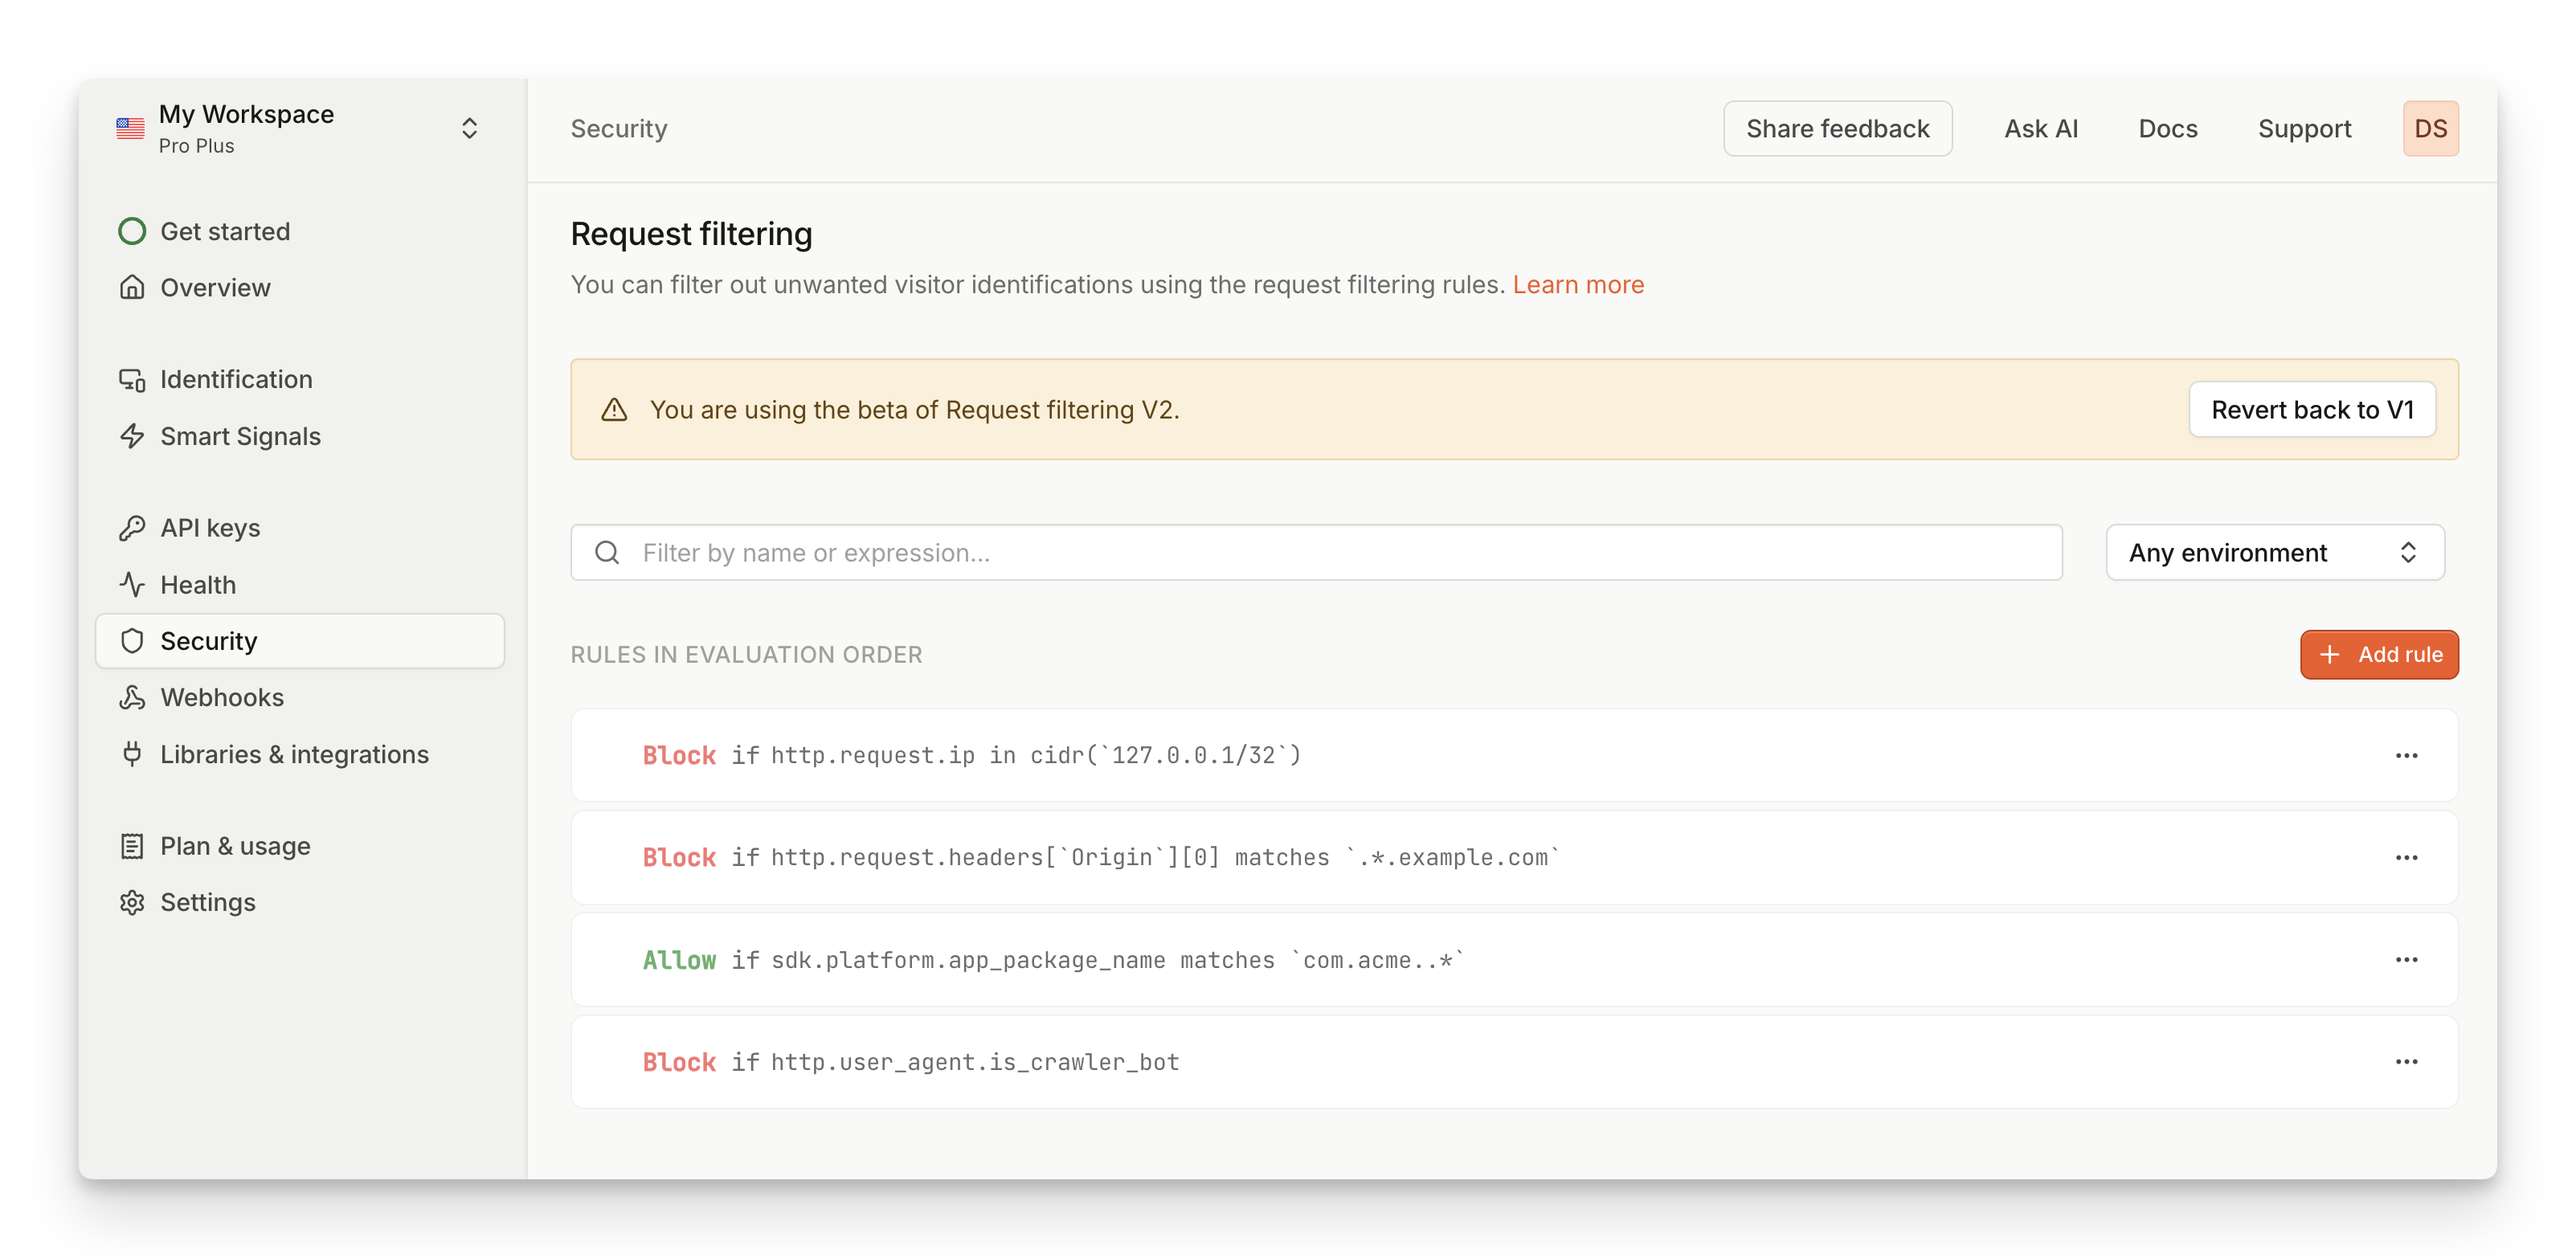This screenshot has height=1258, width=2576.
Task: Open options for the app_package_name Allow rule
Action: [2406, 960]
